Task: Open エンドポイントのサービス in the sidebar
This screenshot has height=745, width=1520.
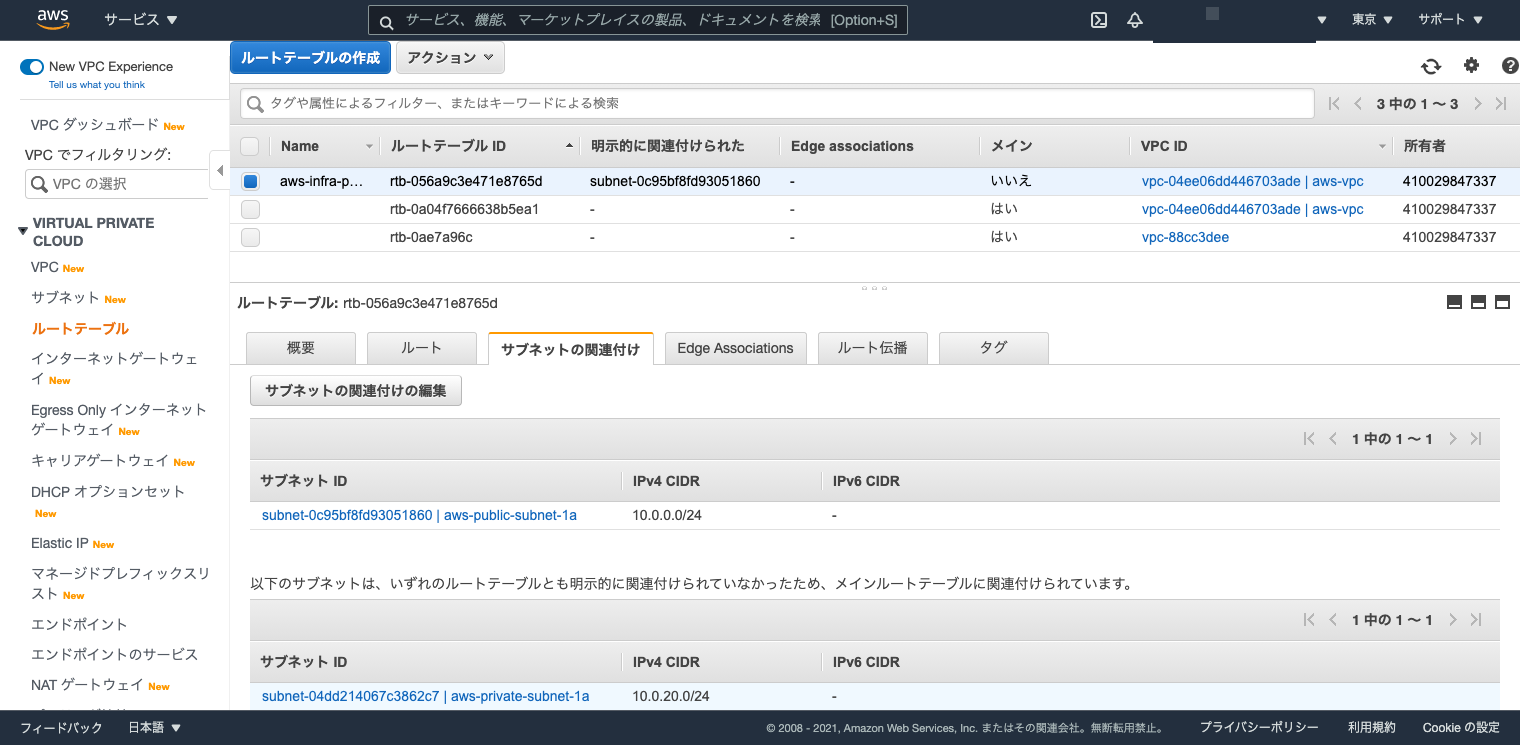Action: click(115, 655)
